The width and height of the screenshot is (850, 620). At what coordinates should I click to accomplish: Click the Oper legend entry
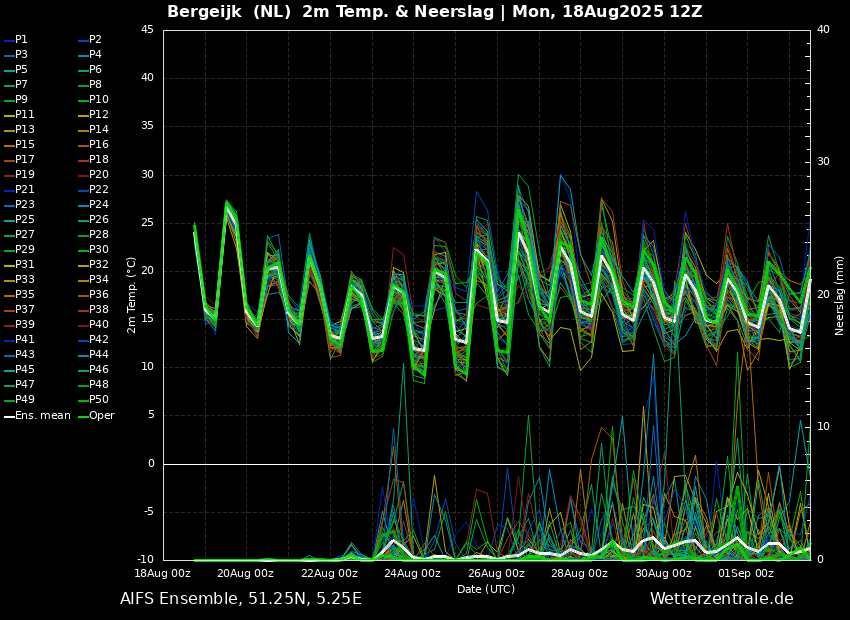coord(96,416)
